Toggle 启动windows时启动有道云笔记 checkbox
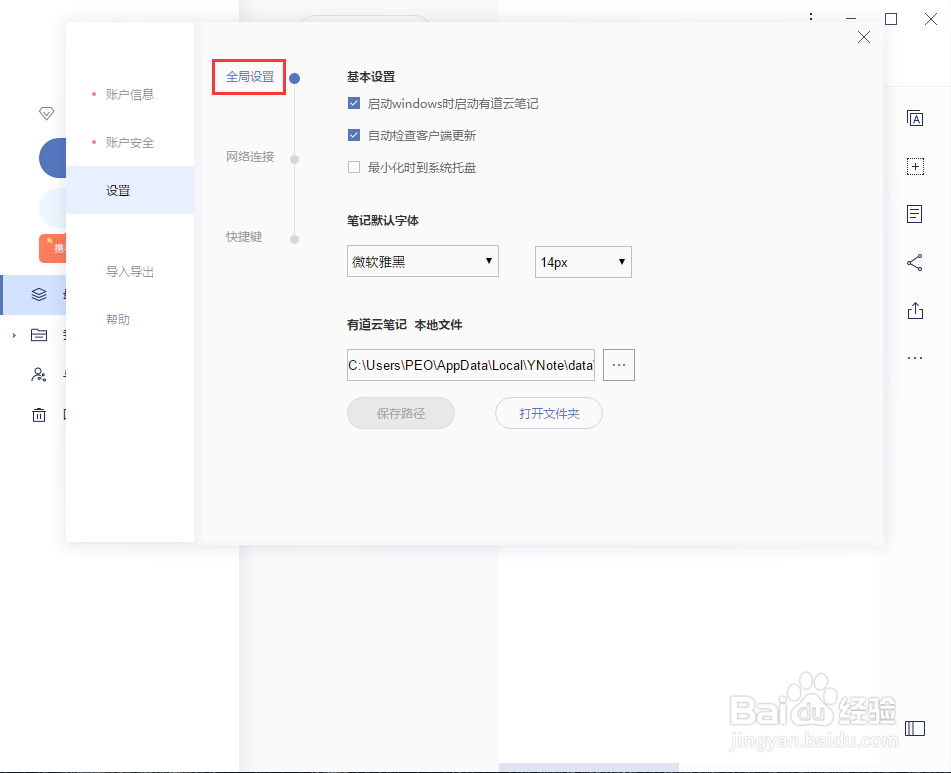This screenshot has width=951, height=773. 354,104
